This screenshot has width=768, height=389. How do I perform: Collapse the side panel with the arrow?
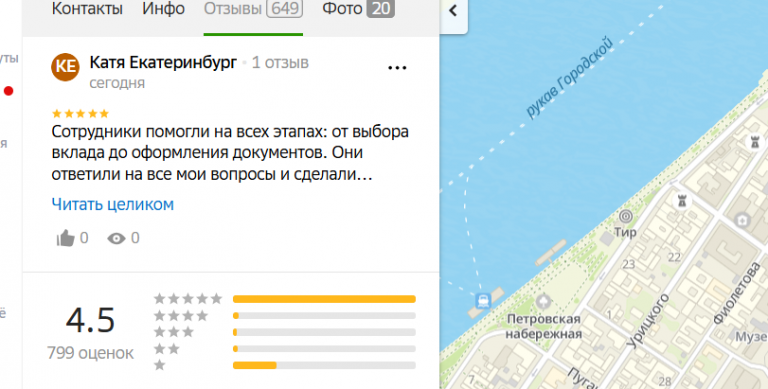coord(453,11)
